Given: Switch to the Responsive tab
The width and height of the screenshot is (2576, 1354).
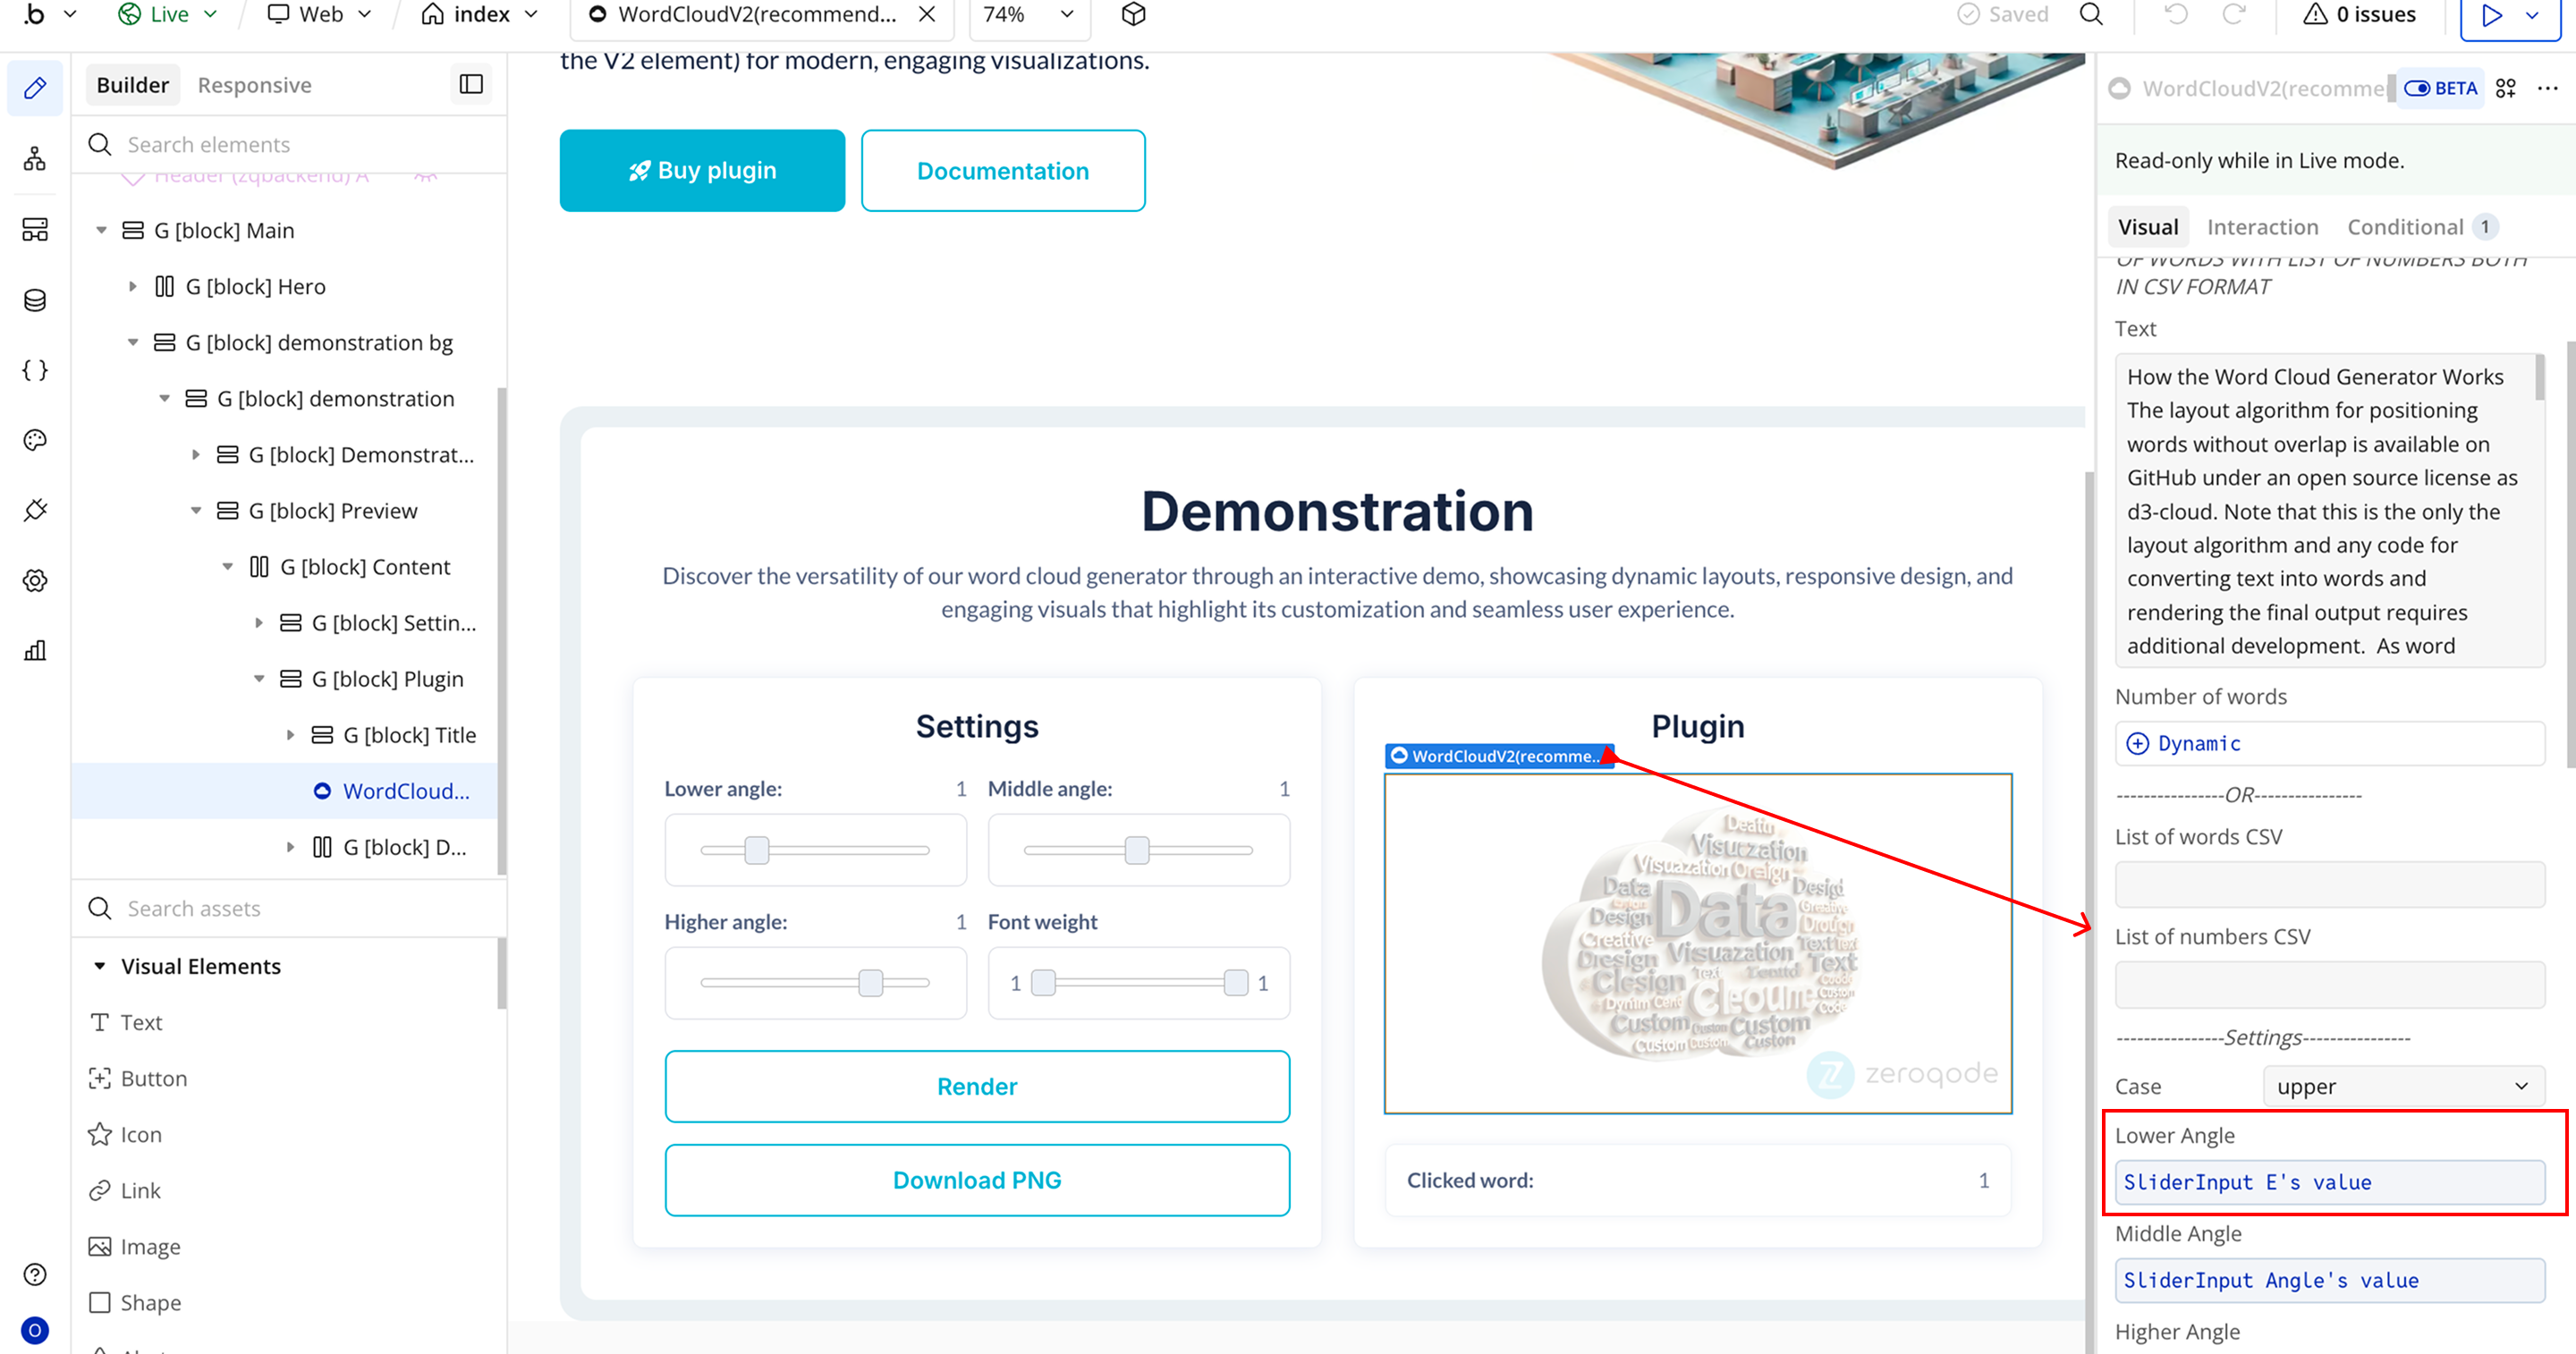Looking at the screenshot, I should 254,85.
